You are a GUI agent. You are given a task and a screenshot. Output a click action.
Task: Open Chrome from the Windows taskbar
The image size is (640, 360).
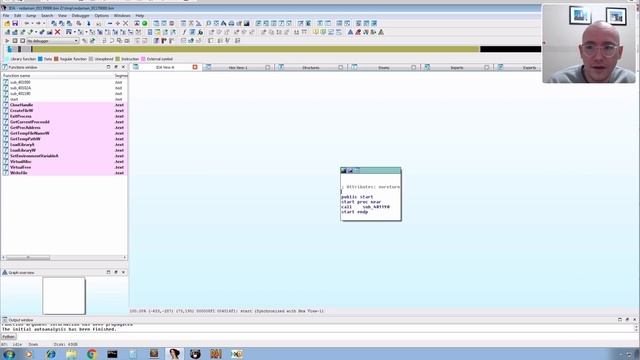(x=92, y=354)
